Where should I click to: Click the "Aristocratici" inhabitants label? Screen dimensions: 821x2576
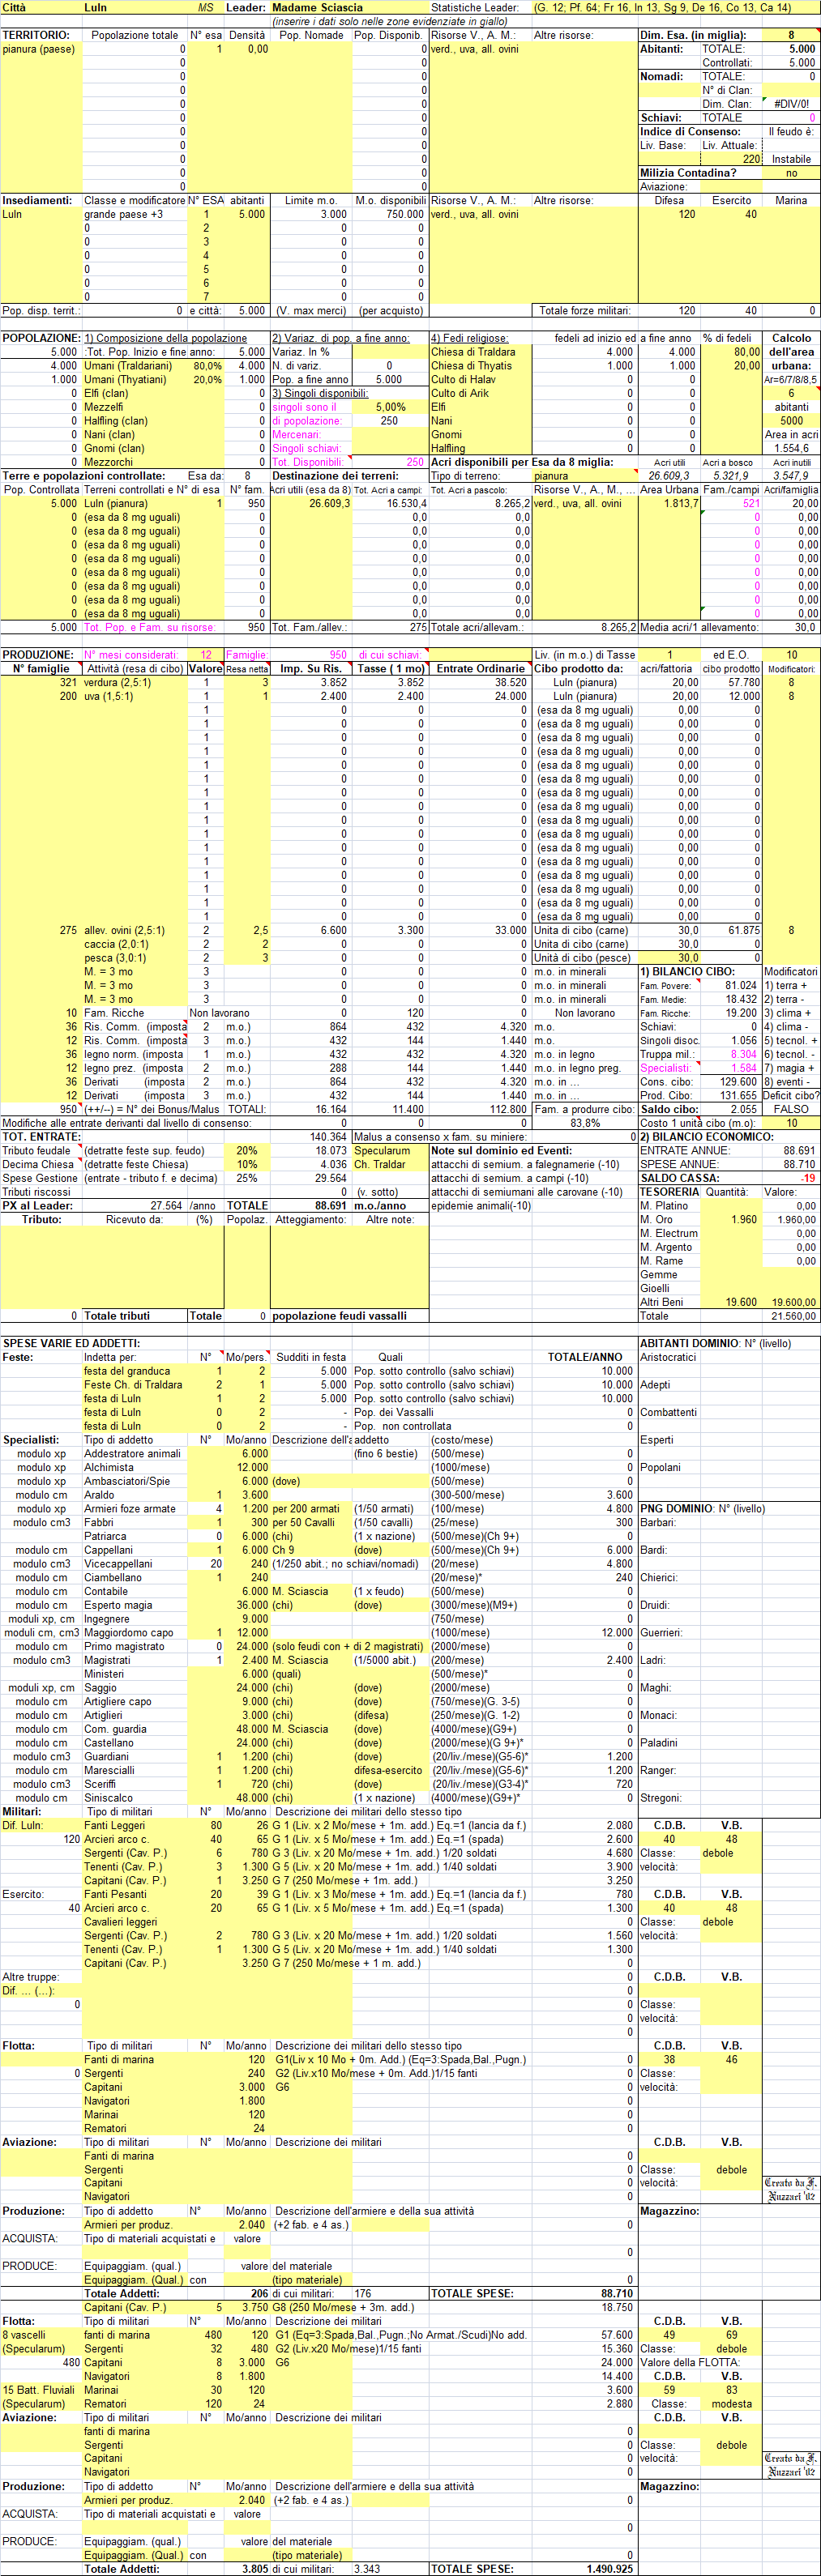pyautogui.click(x=668, y=1358)
